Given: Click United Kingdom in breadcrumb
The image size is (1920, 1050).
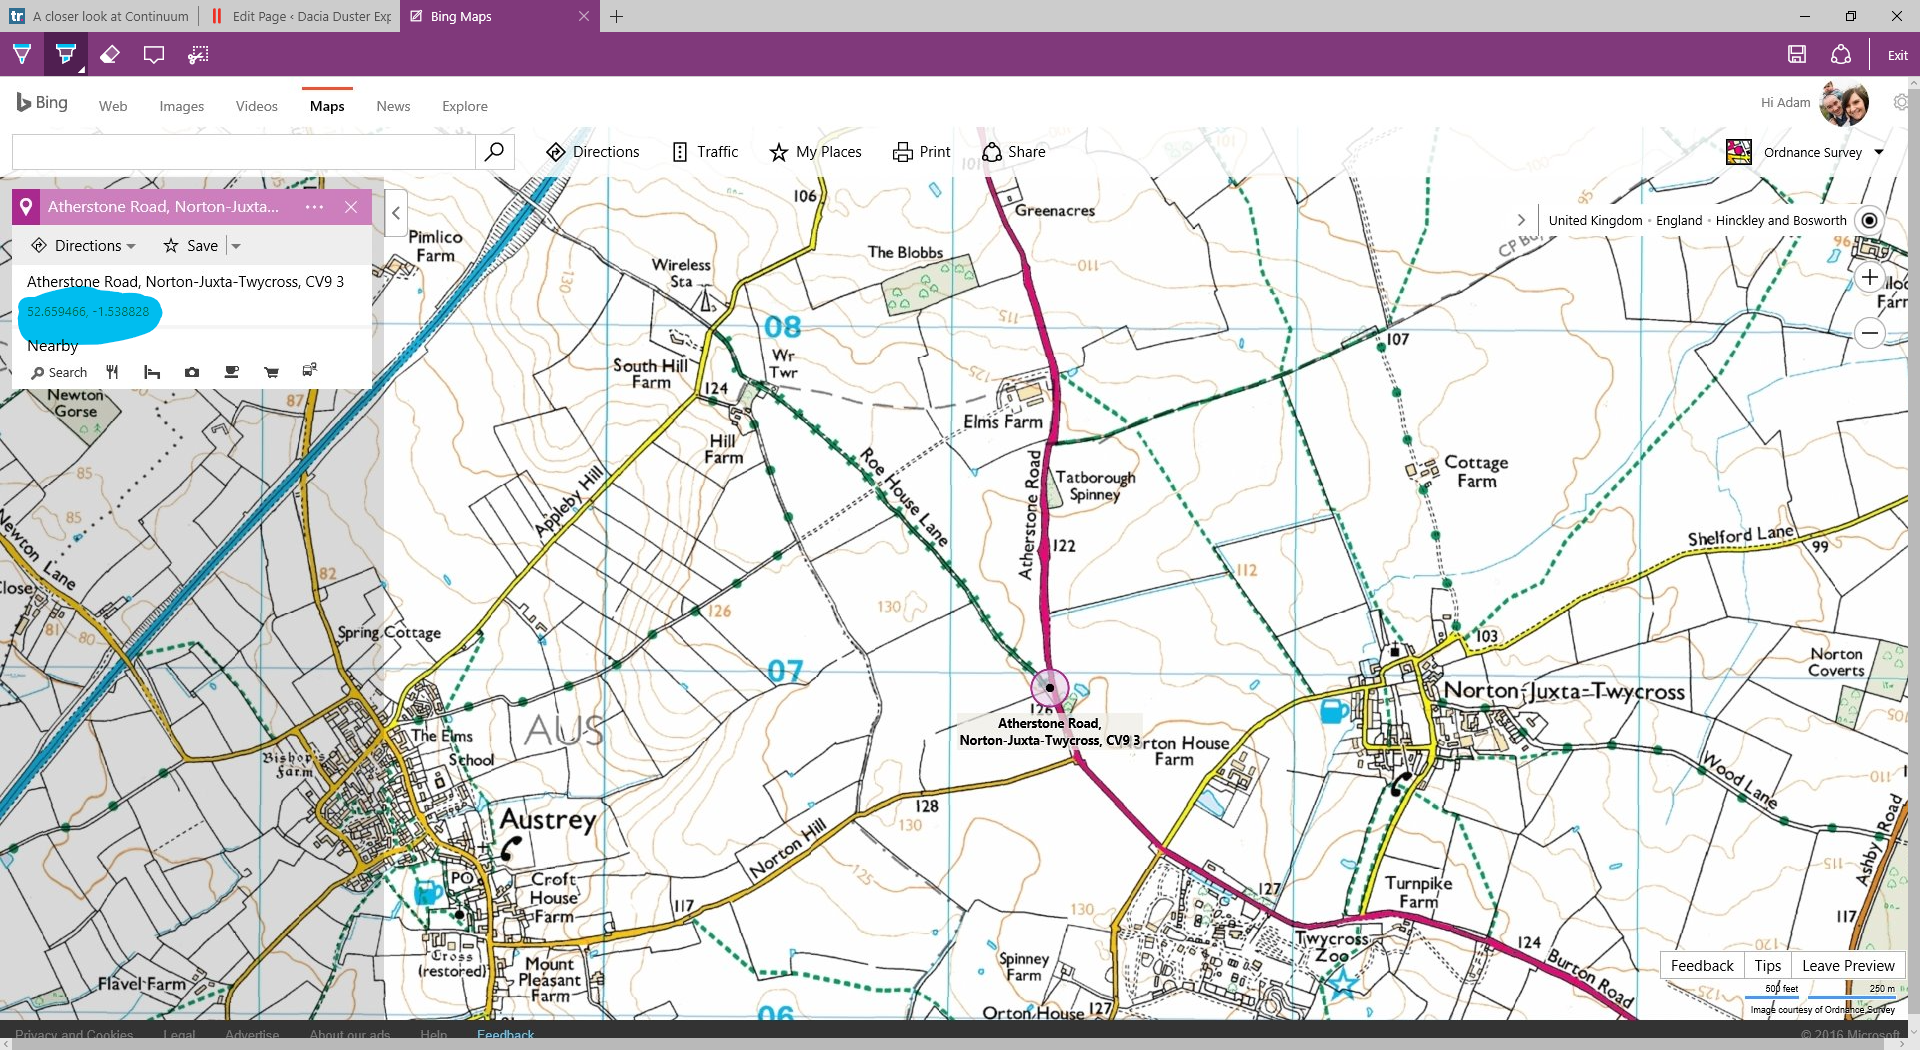Looking at the screenshot, I should click(x=1595, y=221).
